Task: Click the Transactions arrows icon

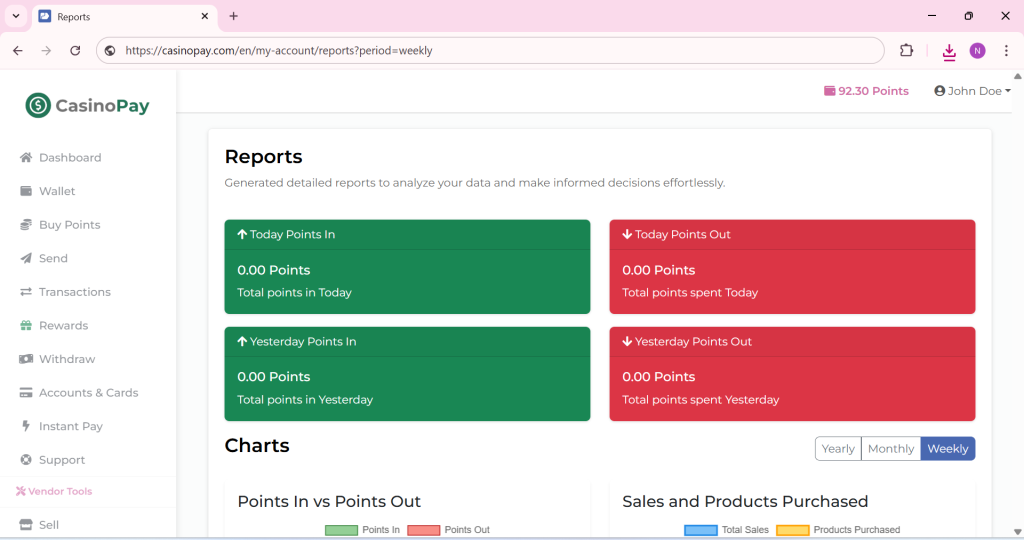Action: pos(26,292)
